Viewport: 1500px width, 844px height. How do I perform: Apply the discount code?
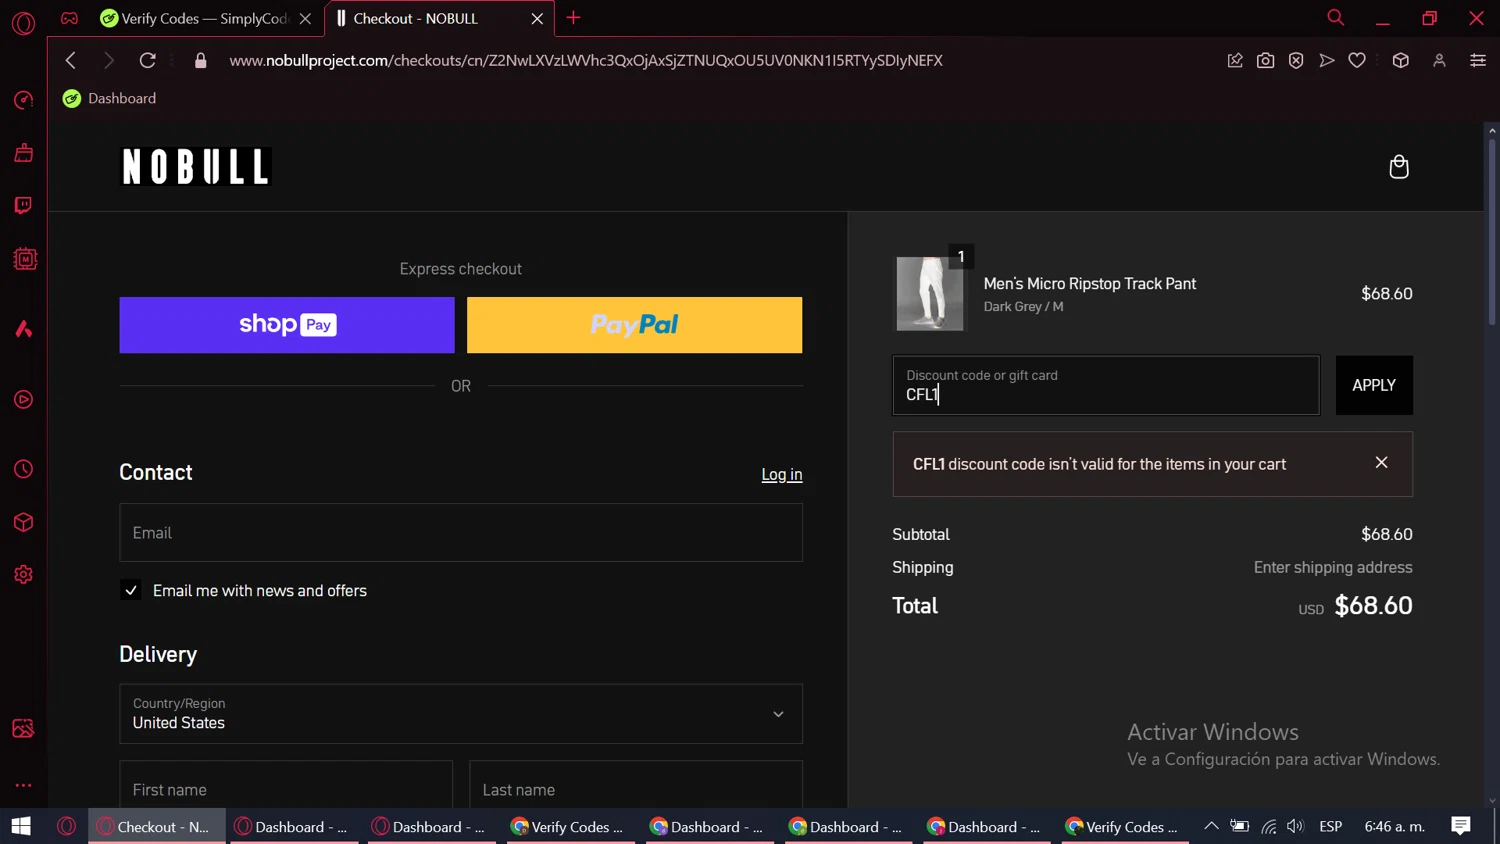[1374, 385]
